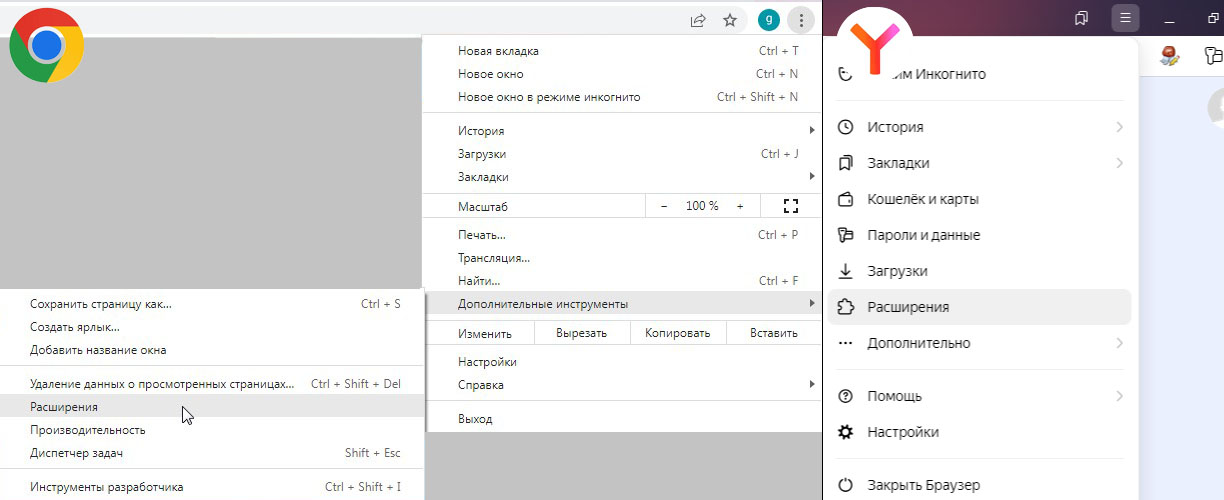Click the Кошелёк и карты wallet icon
The image size is (1224, 500).
pos(846,199)
